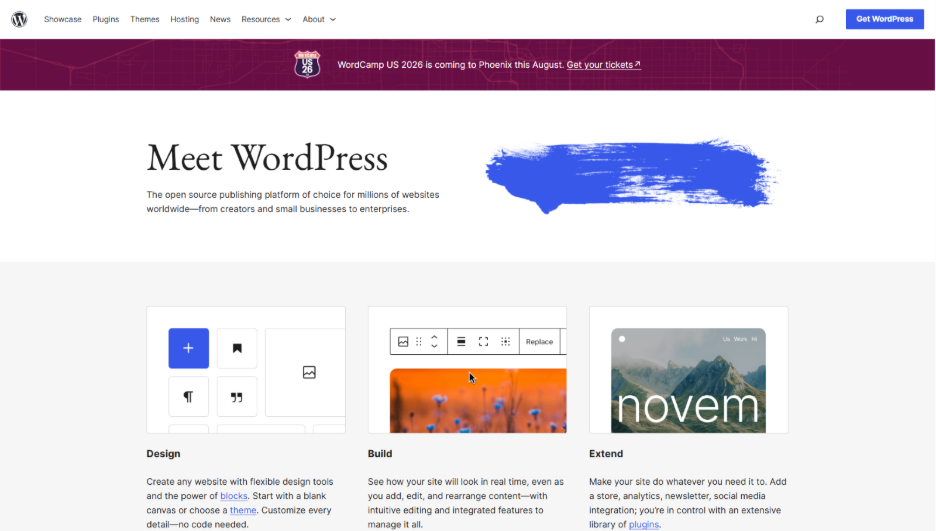
Task: Click the dotted grid toolbar icon
Action: tap(506, 341)
